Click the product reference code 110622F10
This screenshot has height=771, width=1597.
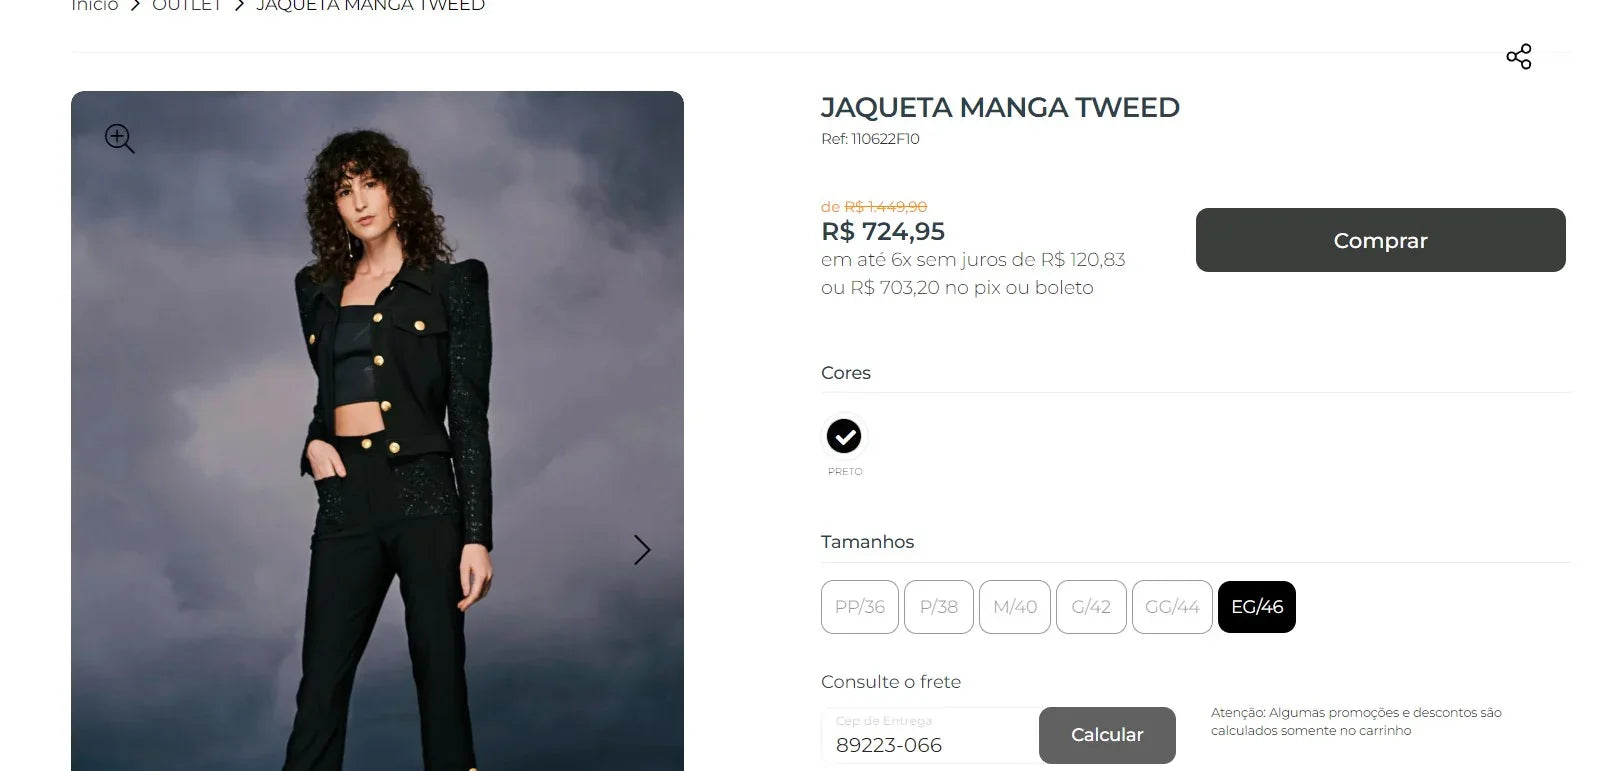click(x=870, y=139)
